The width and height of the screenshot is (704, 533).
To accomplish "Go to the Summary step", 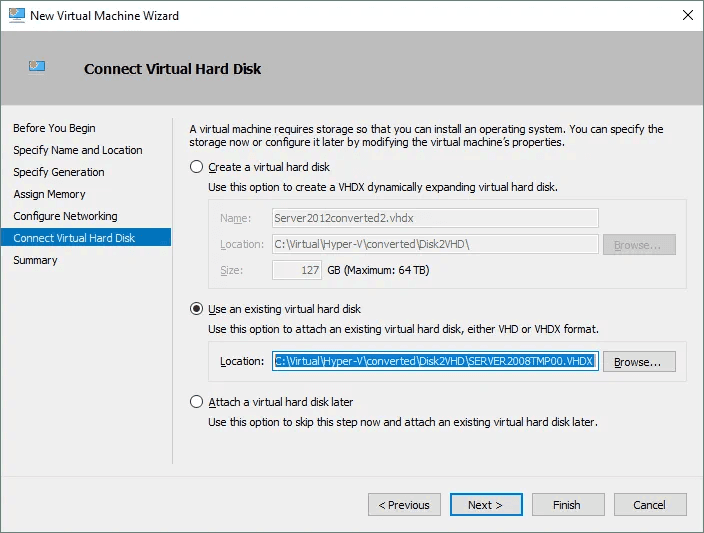I will tap(35, 260).
